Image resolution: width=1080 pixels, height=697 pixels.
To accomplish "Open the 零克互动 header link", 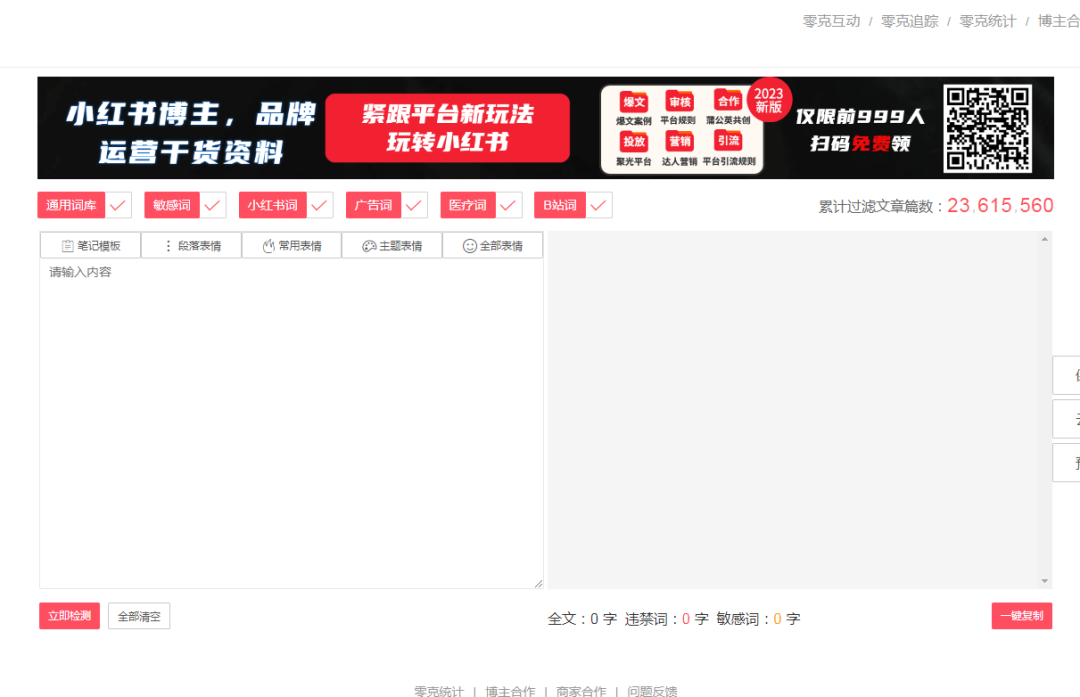I will (831, 21).
